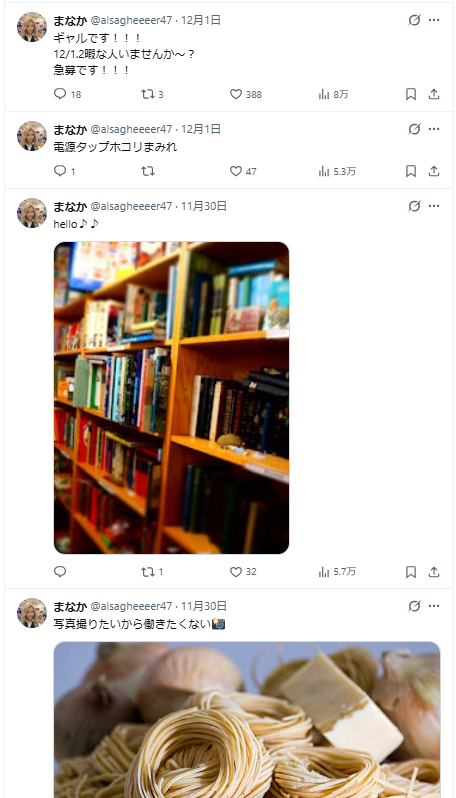
Task: Click avatar on the 写真撮りたい tweet
Action: click(32, 613)
